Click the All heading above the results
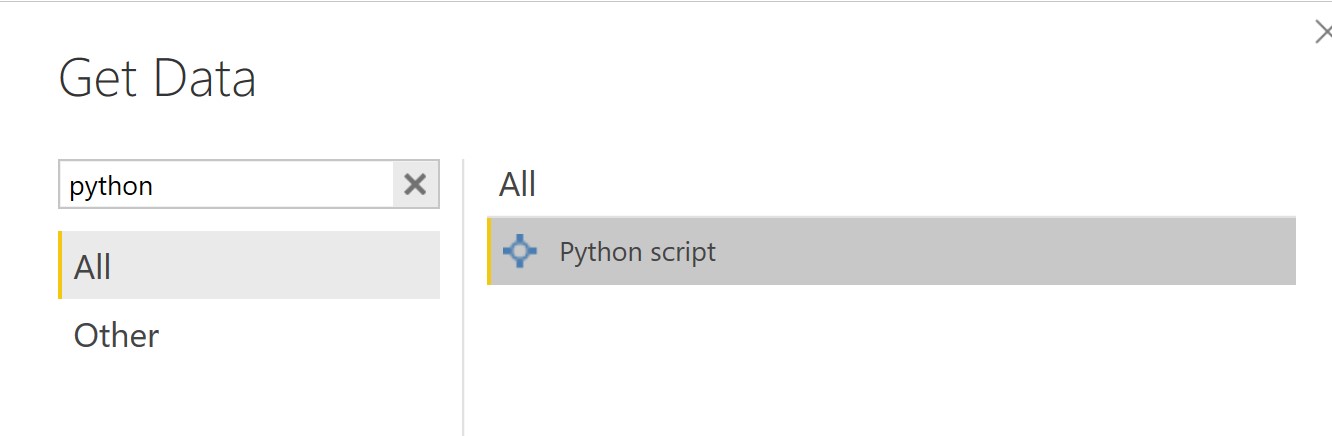The image size is (1332, 436). click(x=518, y=184)
